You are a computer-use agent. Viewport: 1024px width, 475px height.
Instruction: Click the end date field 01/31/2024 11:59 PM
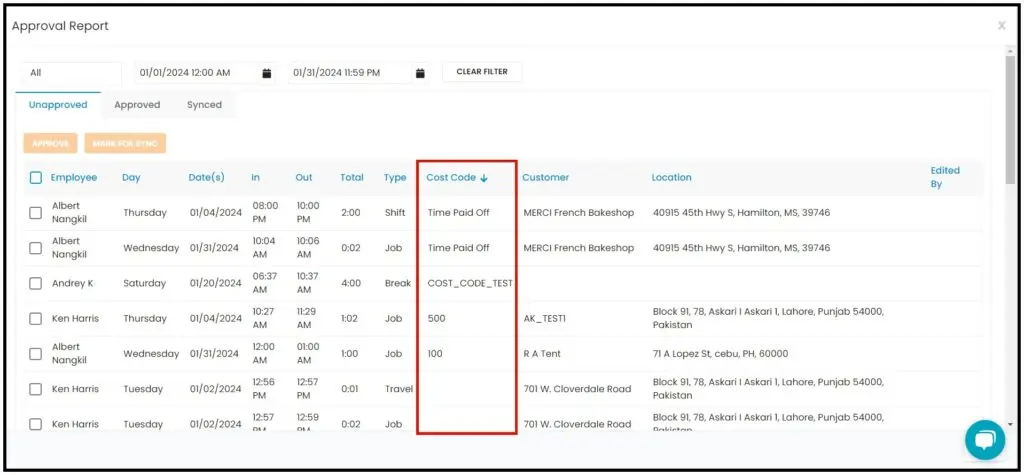coord(350,73)
